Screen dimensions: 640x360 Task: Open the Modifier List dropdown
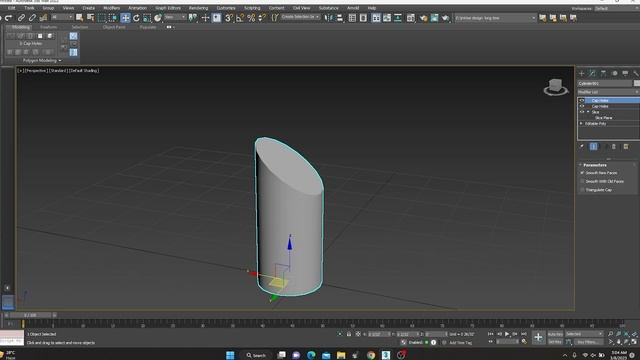[x=608, y=92]
